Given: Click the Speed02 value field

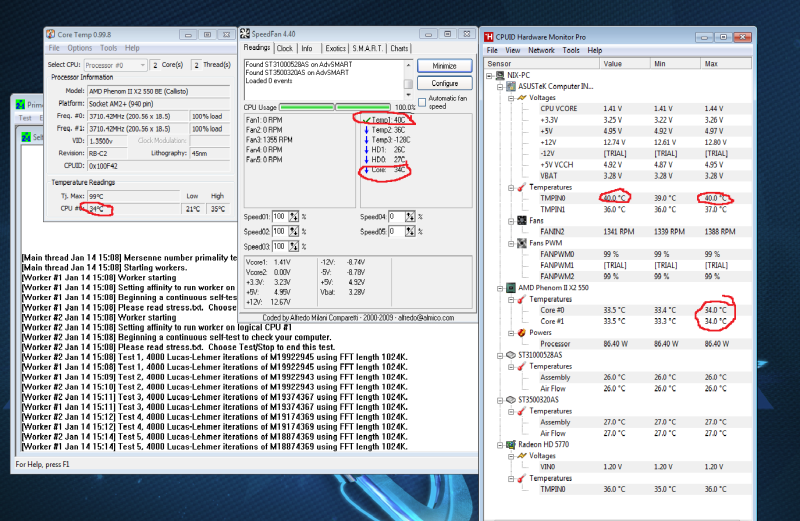Looking at the screenshot, I should pyautogui.click(x=280, y=232).
